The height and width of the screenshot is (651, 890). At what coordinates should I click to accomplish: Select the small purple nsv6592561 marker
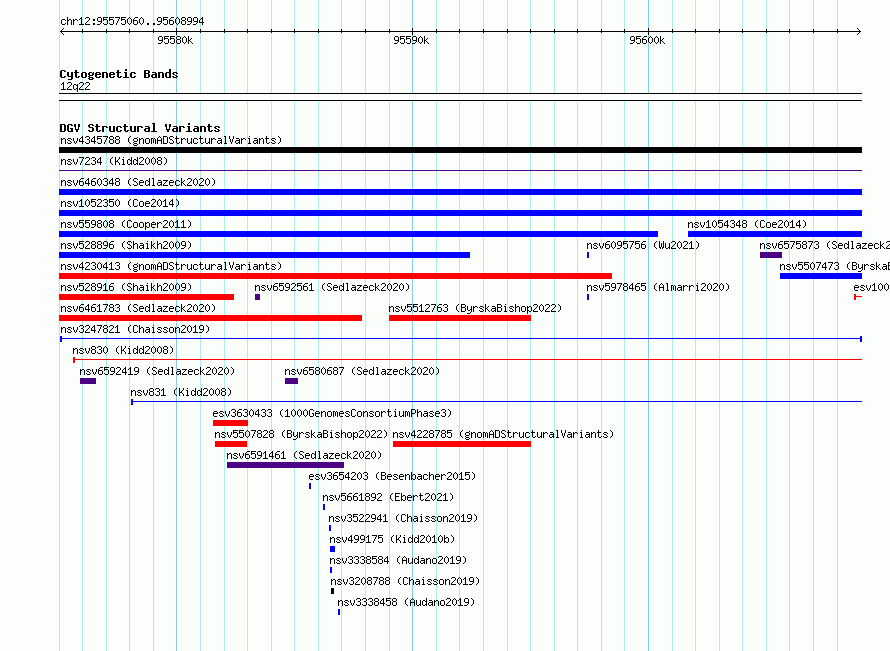tap(258, 297)
